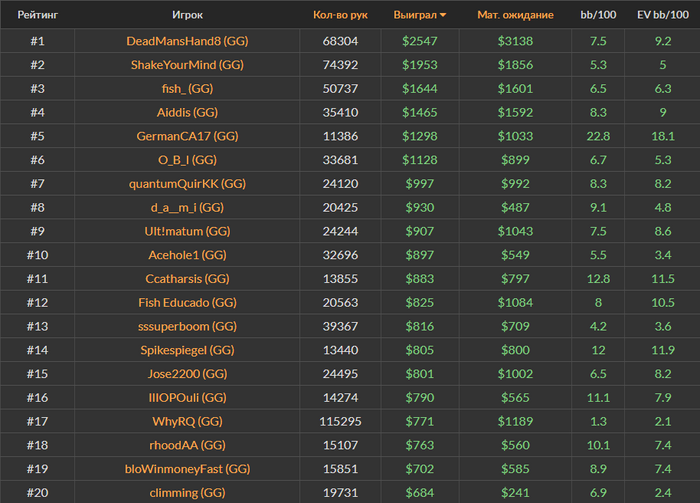The image size is (700, 503).
Task: Sort by Кол-во рук column header
Action: 340,15
